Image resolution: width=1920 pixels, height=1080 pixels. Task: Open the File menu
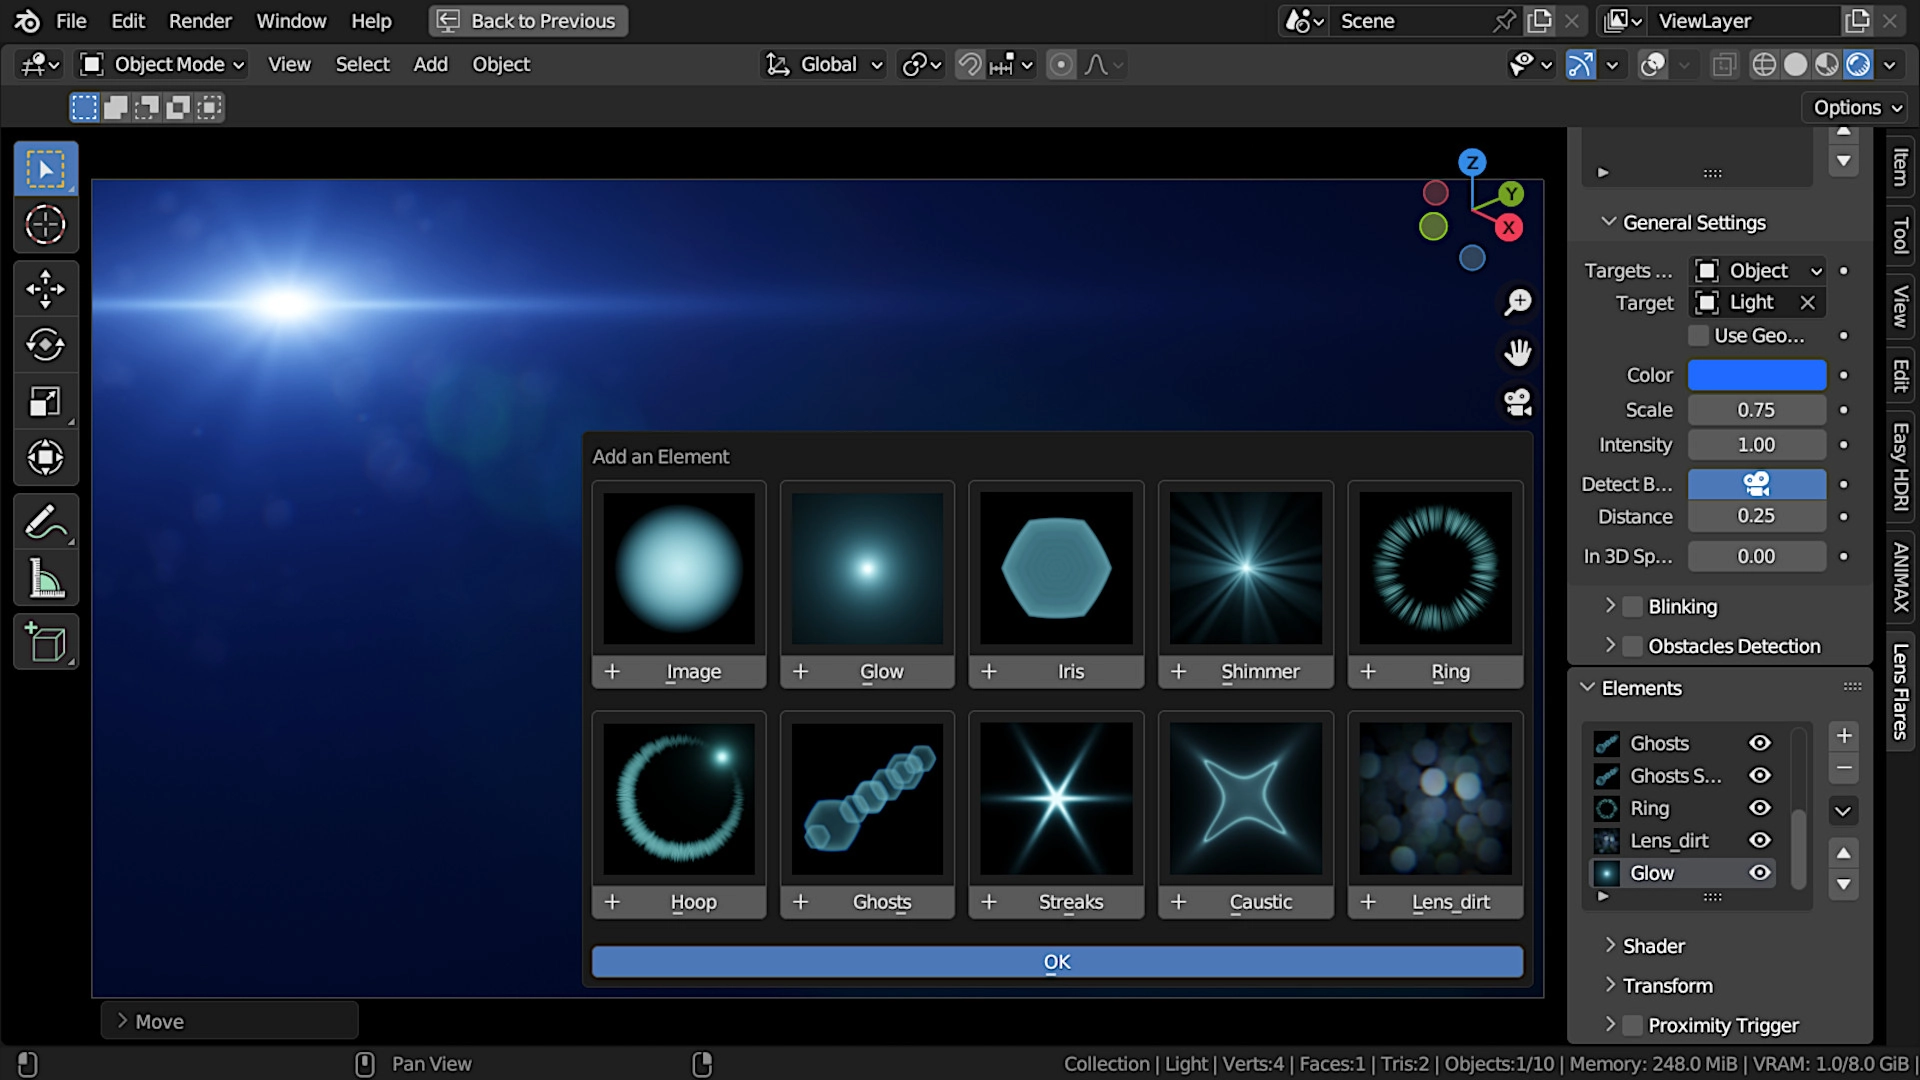click(71, 21)
